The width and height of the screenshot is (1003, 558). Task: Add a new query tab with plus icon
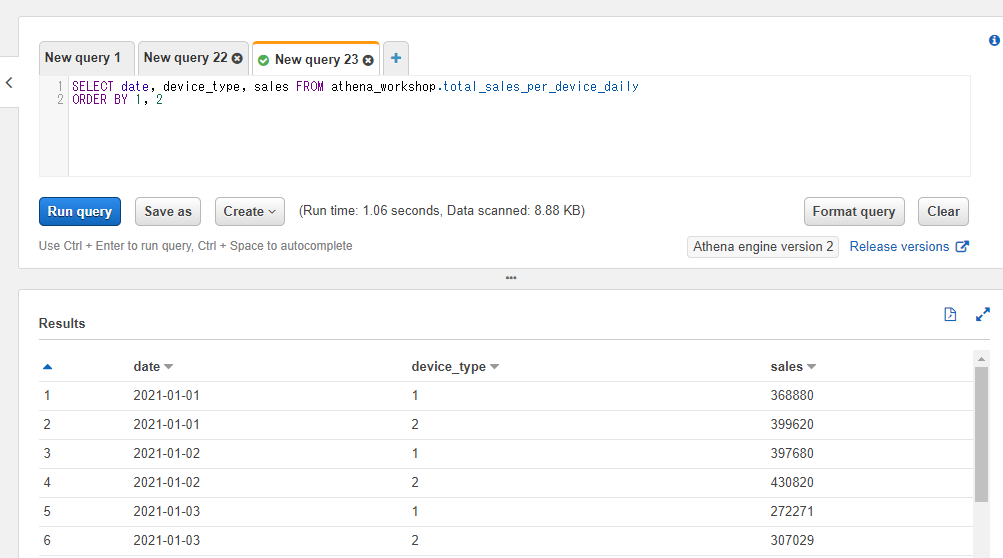[x=396, y=58]
